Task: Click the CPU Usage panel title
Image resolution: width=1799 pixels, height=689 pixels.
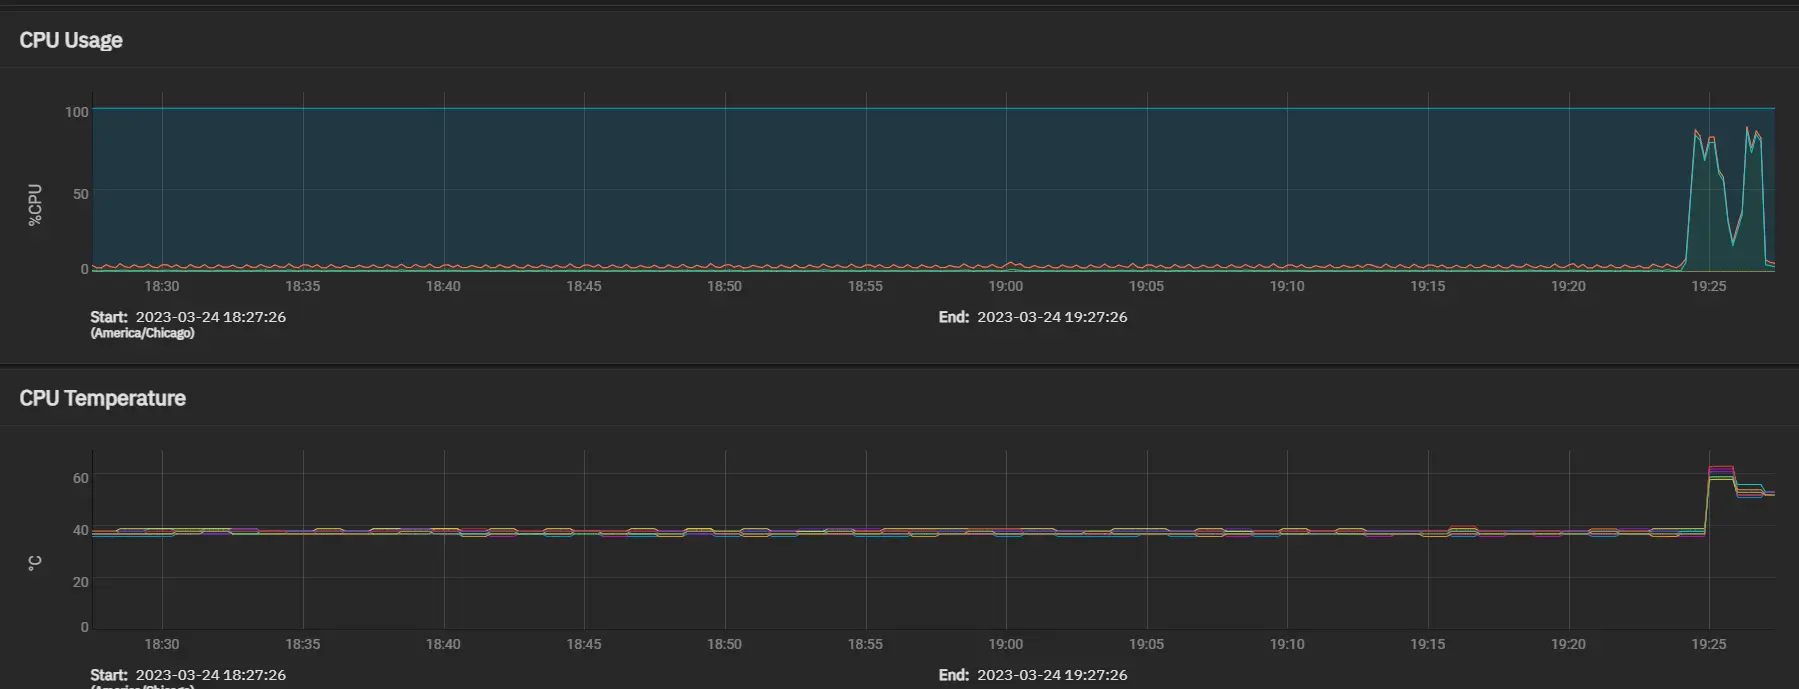Action: pos(71,40)
